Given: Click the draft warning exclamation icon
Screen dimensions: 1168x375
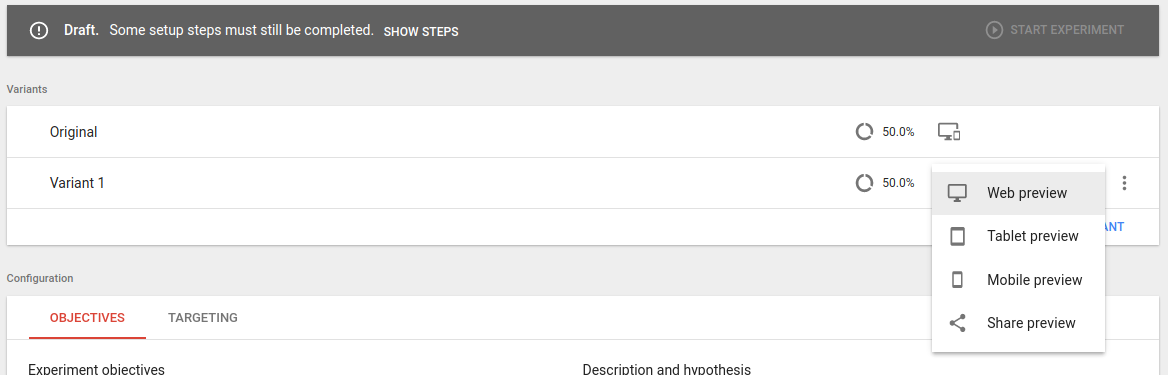Looking at the screenshot, I should click(39, 31).
